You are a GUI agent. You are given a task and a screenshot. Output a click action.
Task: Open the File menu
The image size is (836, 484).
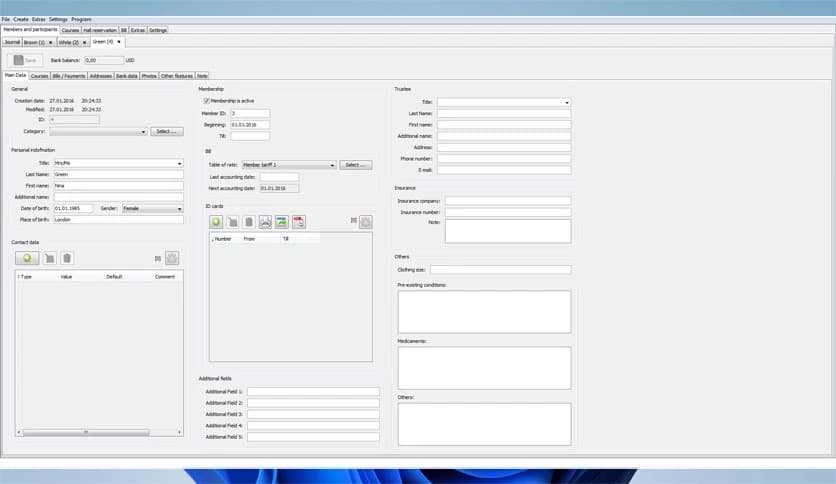pos(6,19)
